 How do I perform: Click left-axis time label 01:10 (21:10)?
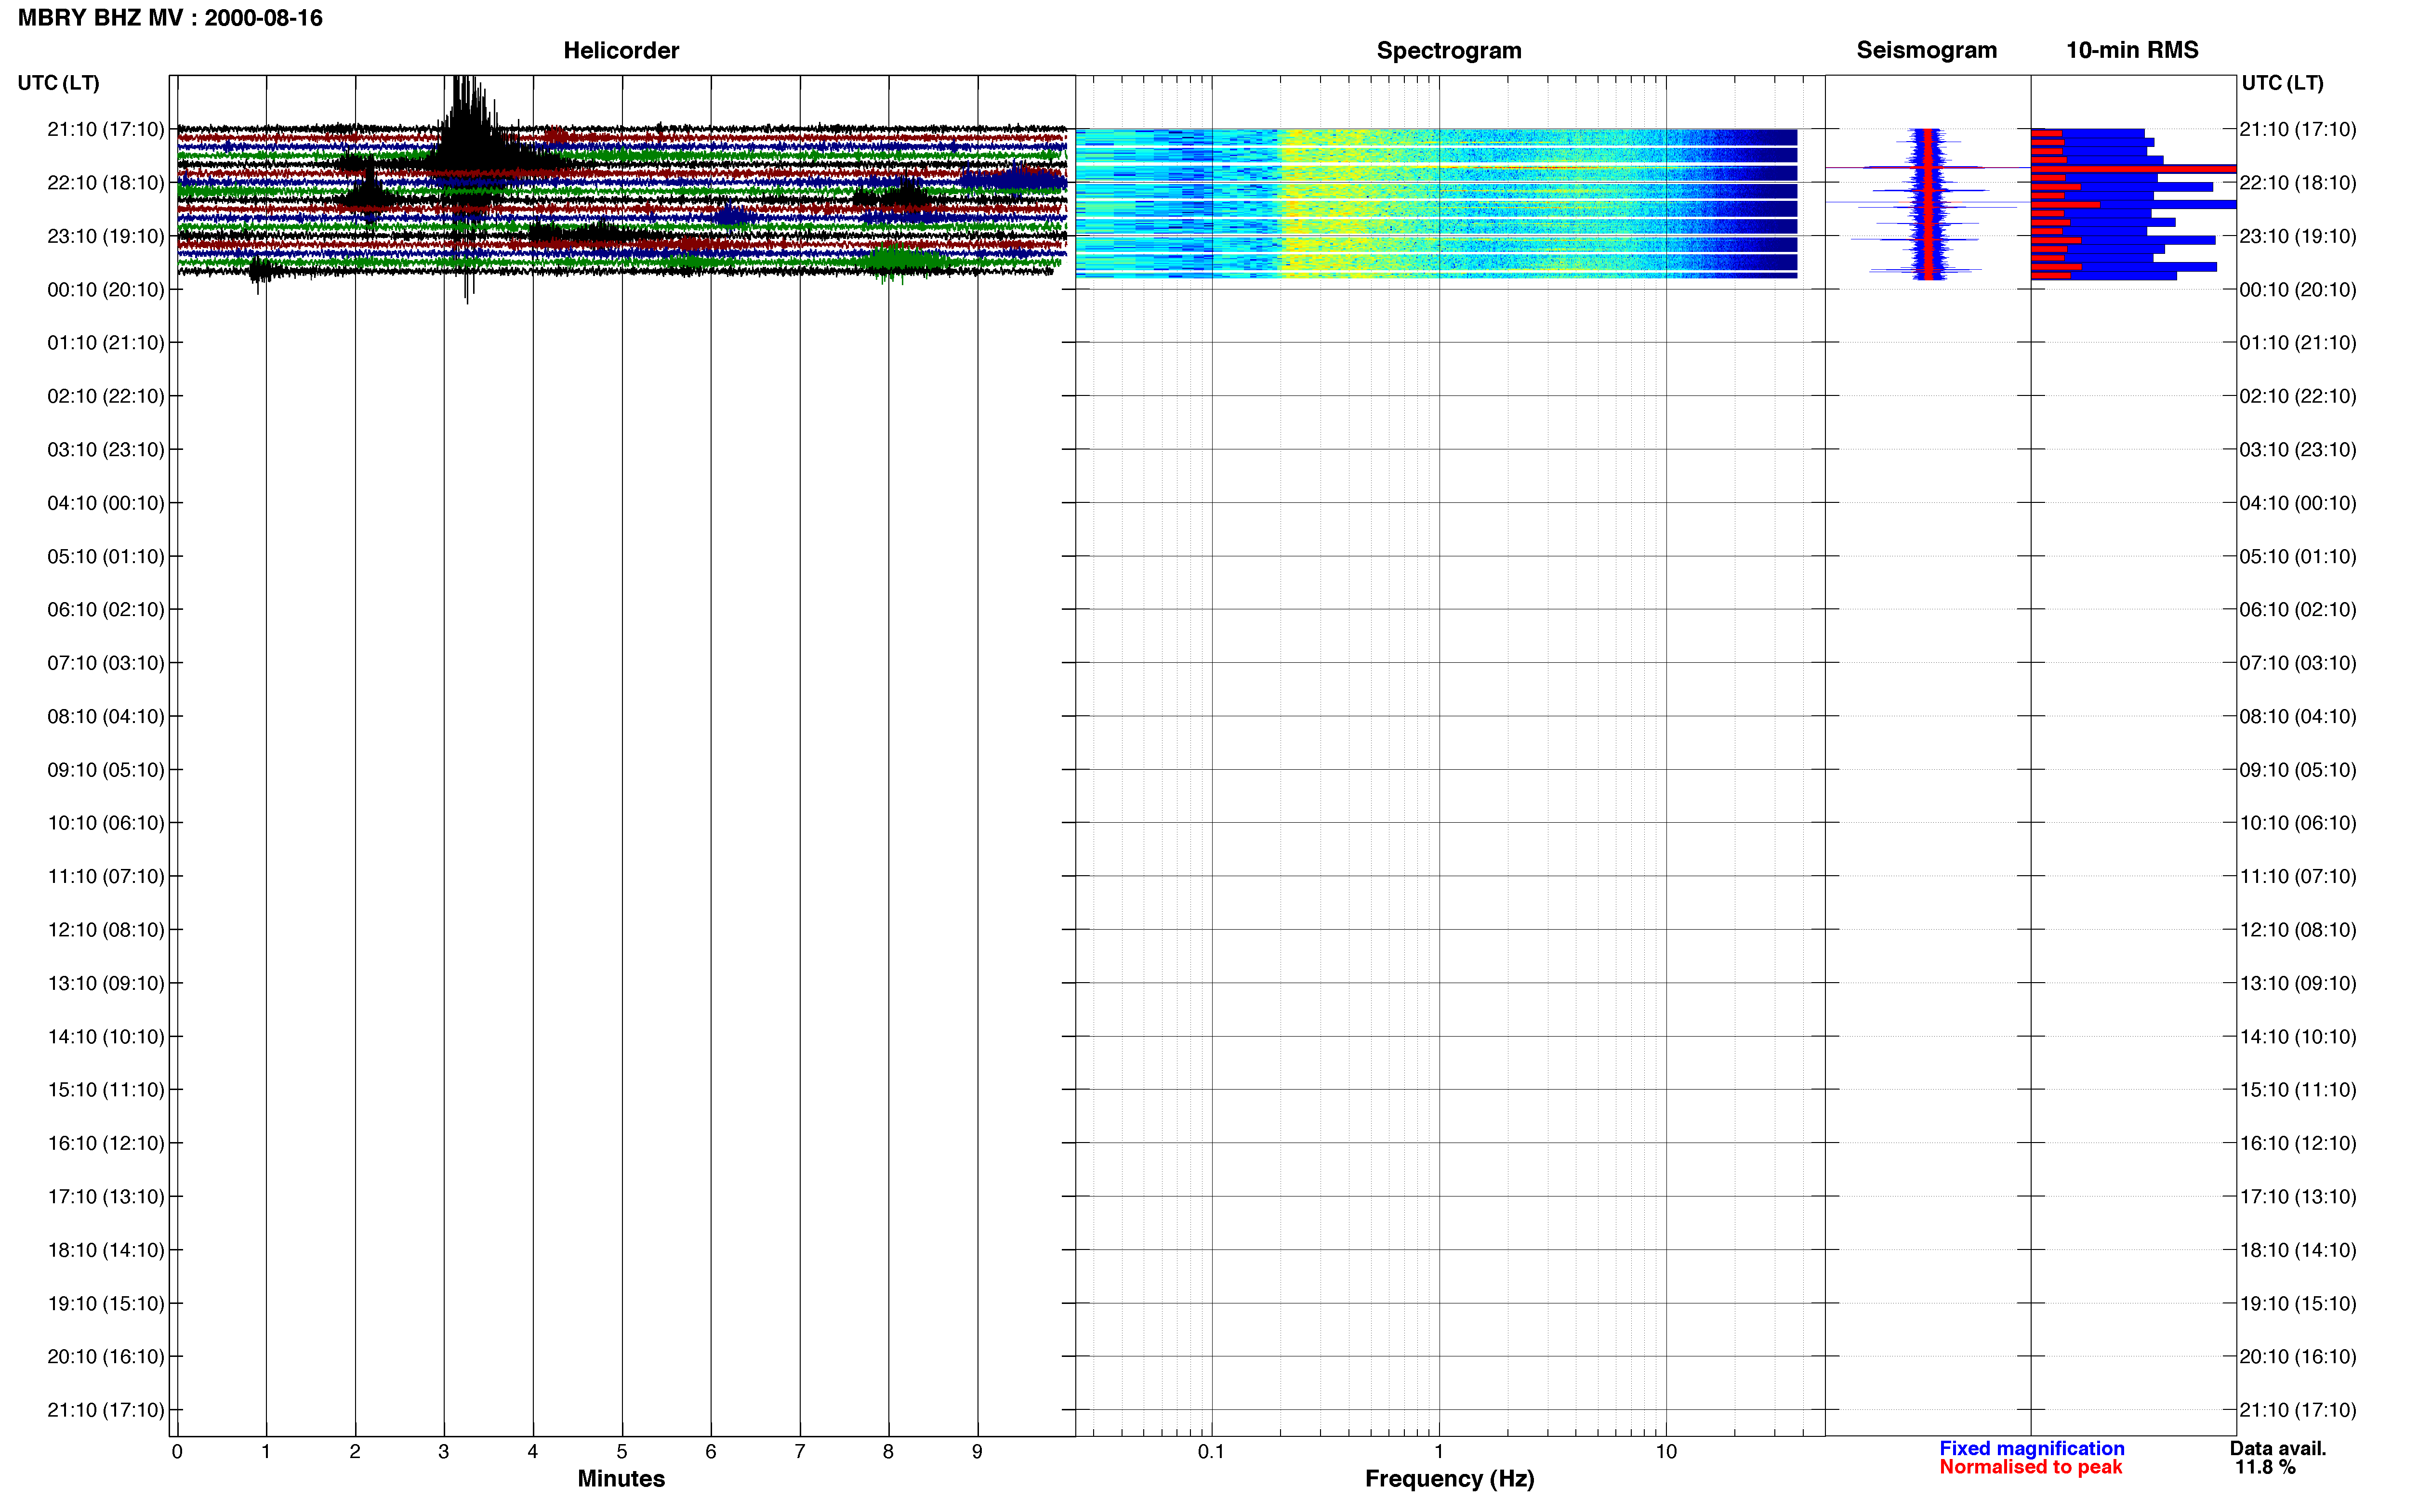pyautogui.click(x=106, y=343)
